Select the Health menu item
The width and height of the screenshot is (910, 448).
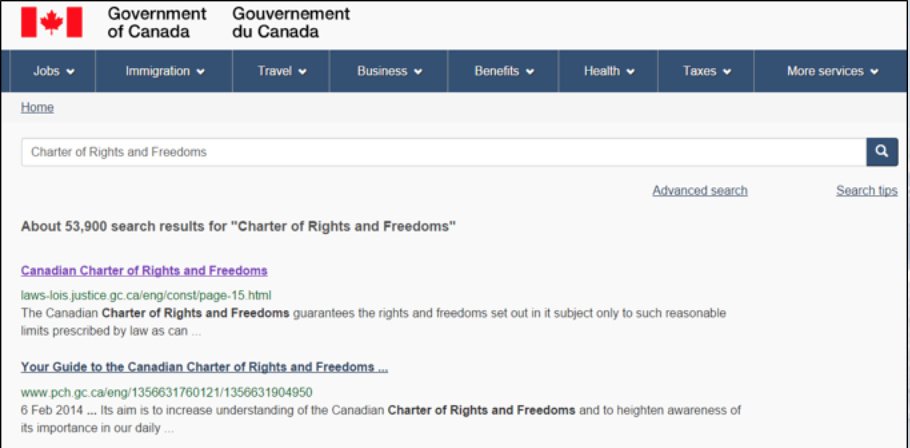click(609, 71)
